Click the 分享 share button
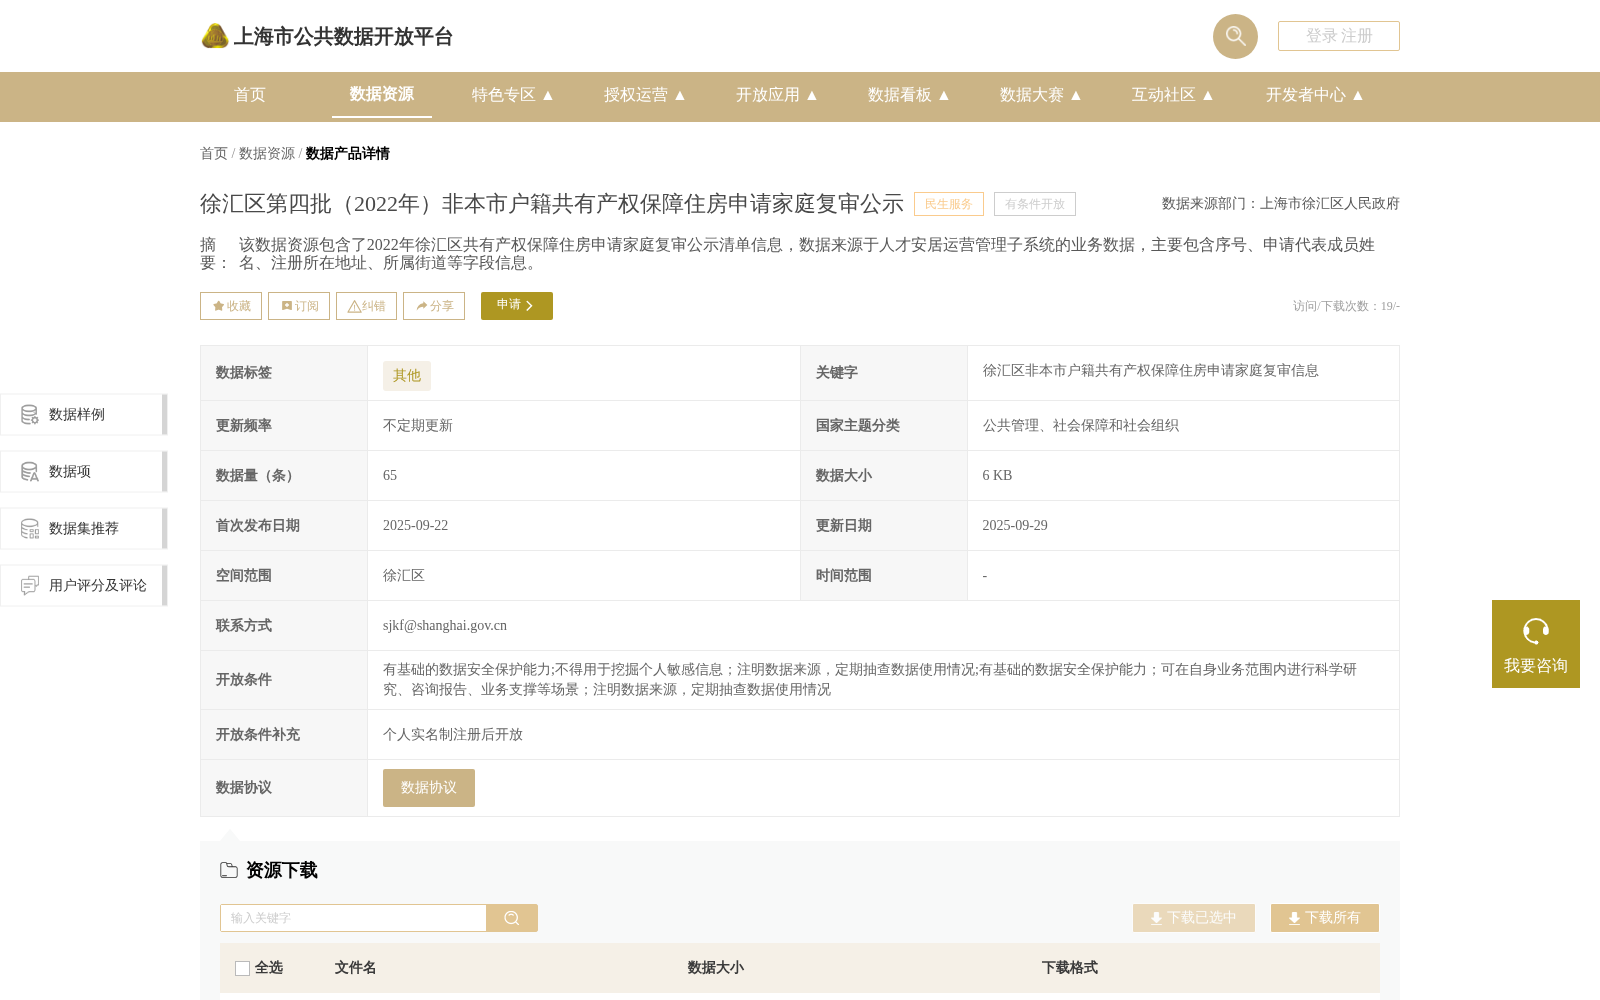The width and height of the screenshot is (1600, 1000). point(434,306)
